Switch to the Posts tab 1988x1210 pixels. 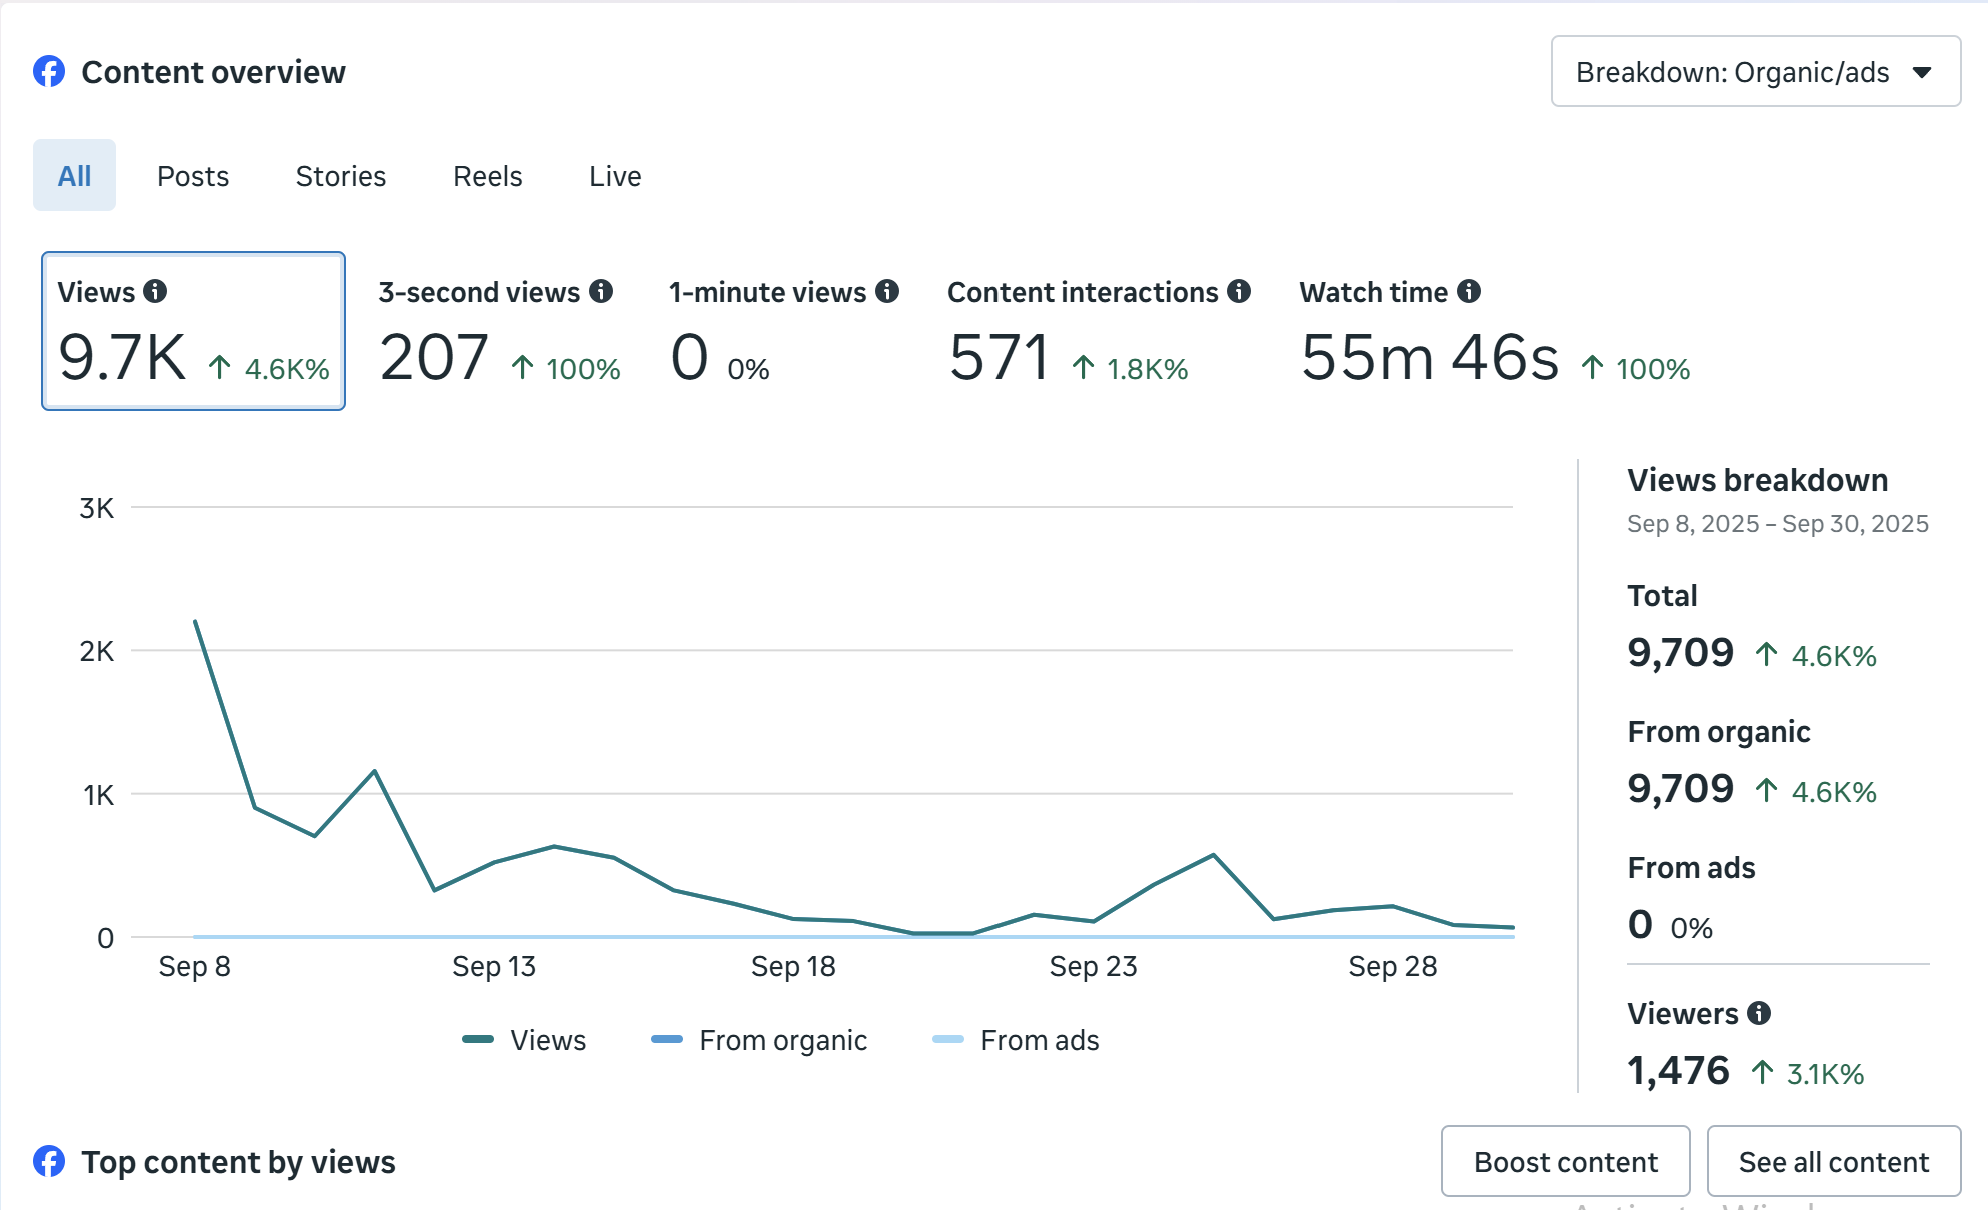tap(193, 176)
